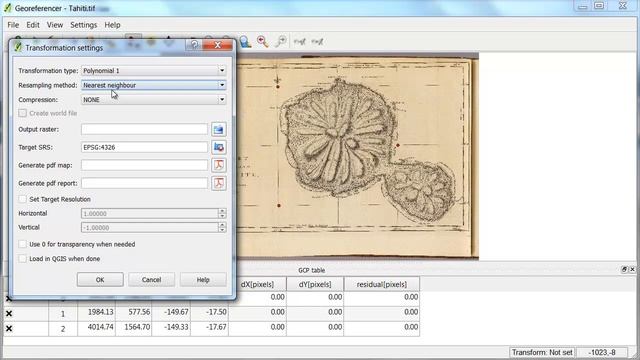The width and height of the screenshot is (640, 360).
Task: Check Load in QGIS when done
Action: pos(22,259)
